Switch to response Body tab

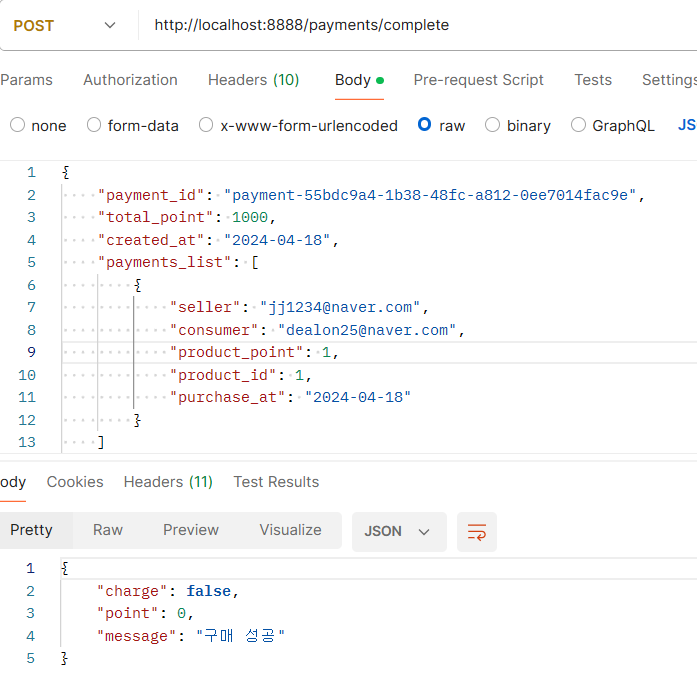tap(13, 482)
